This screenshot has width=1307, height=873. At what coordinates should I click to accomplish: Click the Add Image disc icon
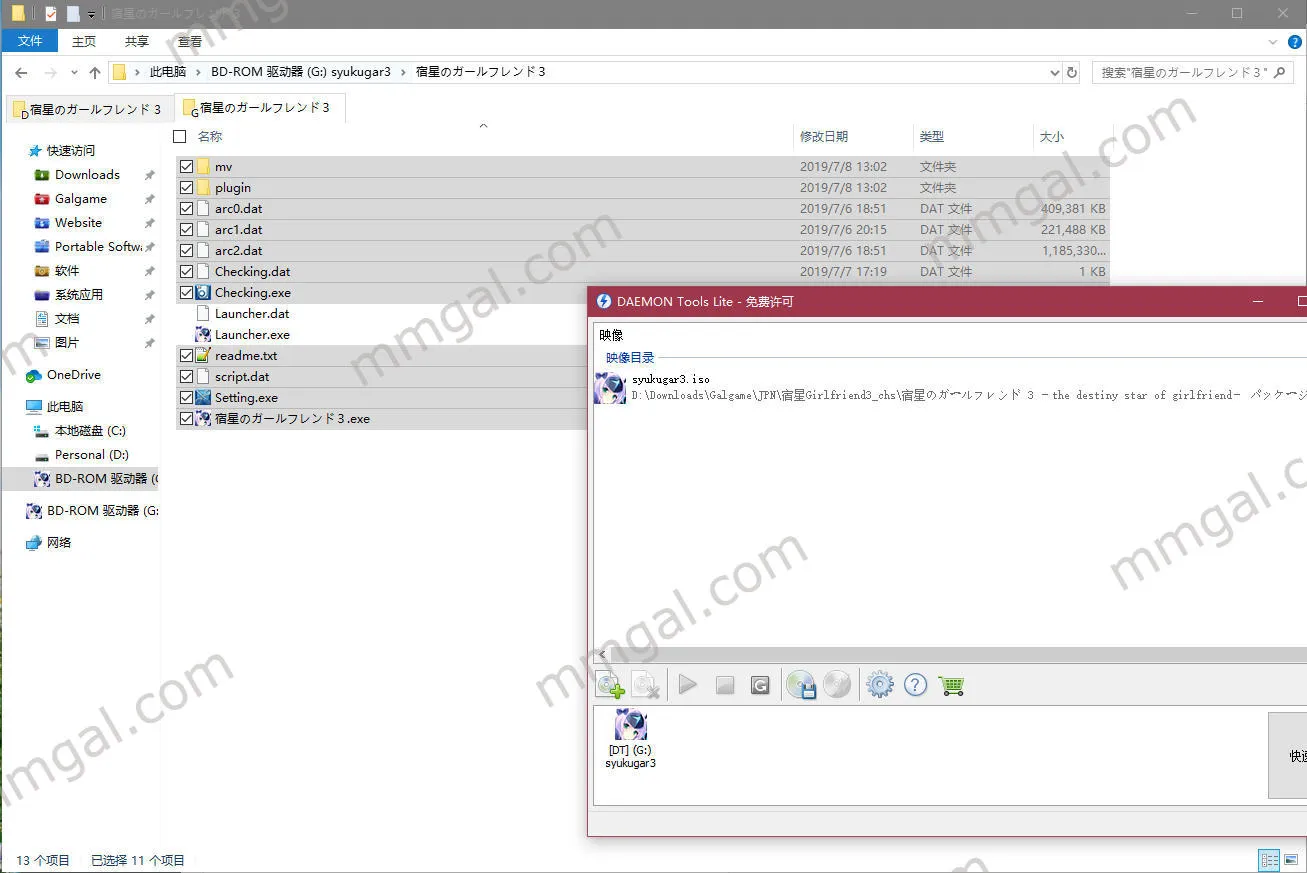[610, 685]
